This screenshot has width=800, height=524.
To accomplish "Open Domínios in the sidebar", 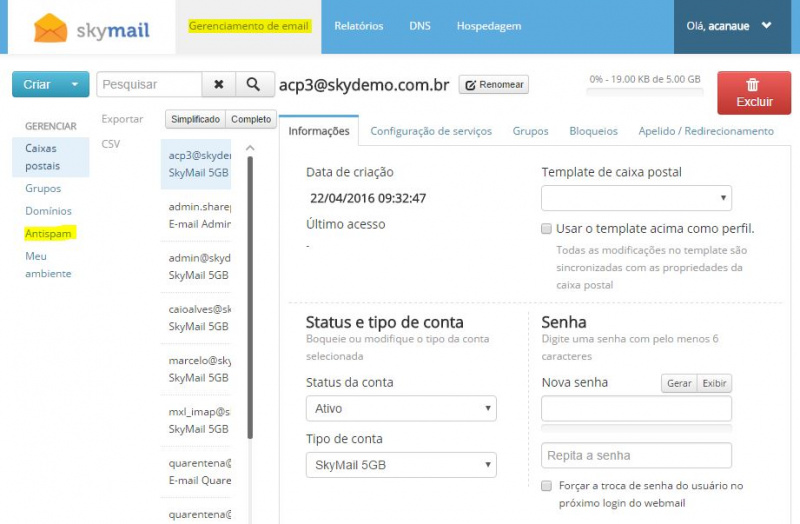I will [48, 211].
